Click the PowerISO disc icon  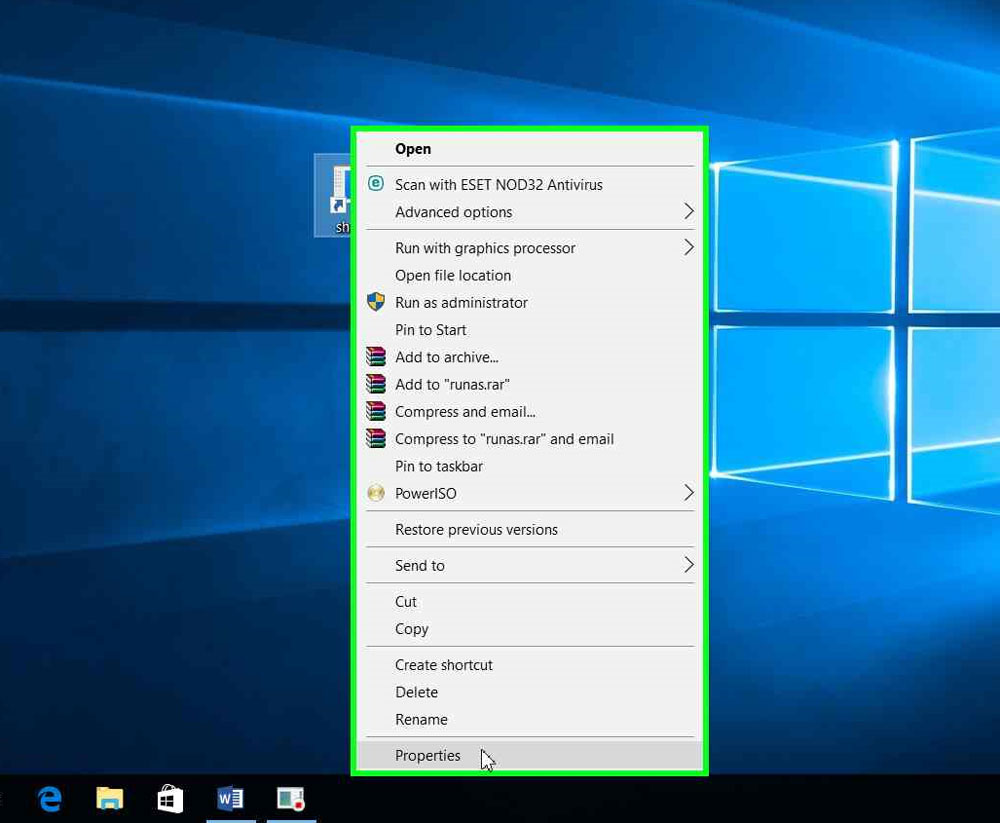(376, 493)
